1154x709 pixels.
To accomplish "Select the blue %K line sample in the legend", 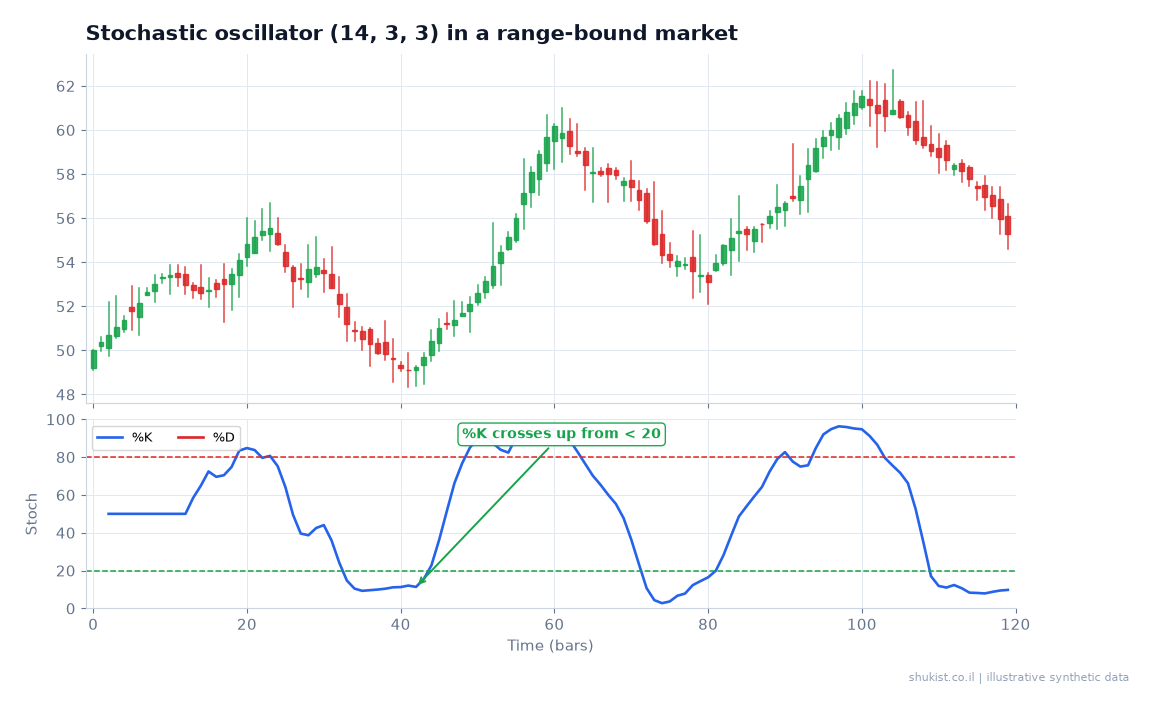I will (110, 437).
